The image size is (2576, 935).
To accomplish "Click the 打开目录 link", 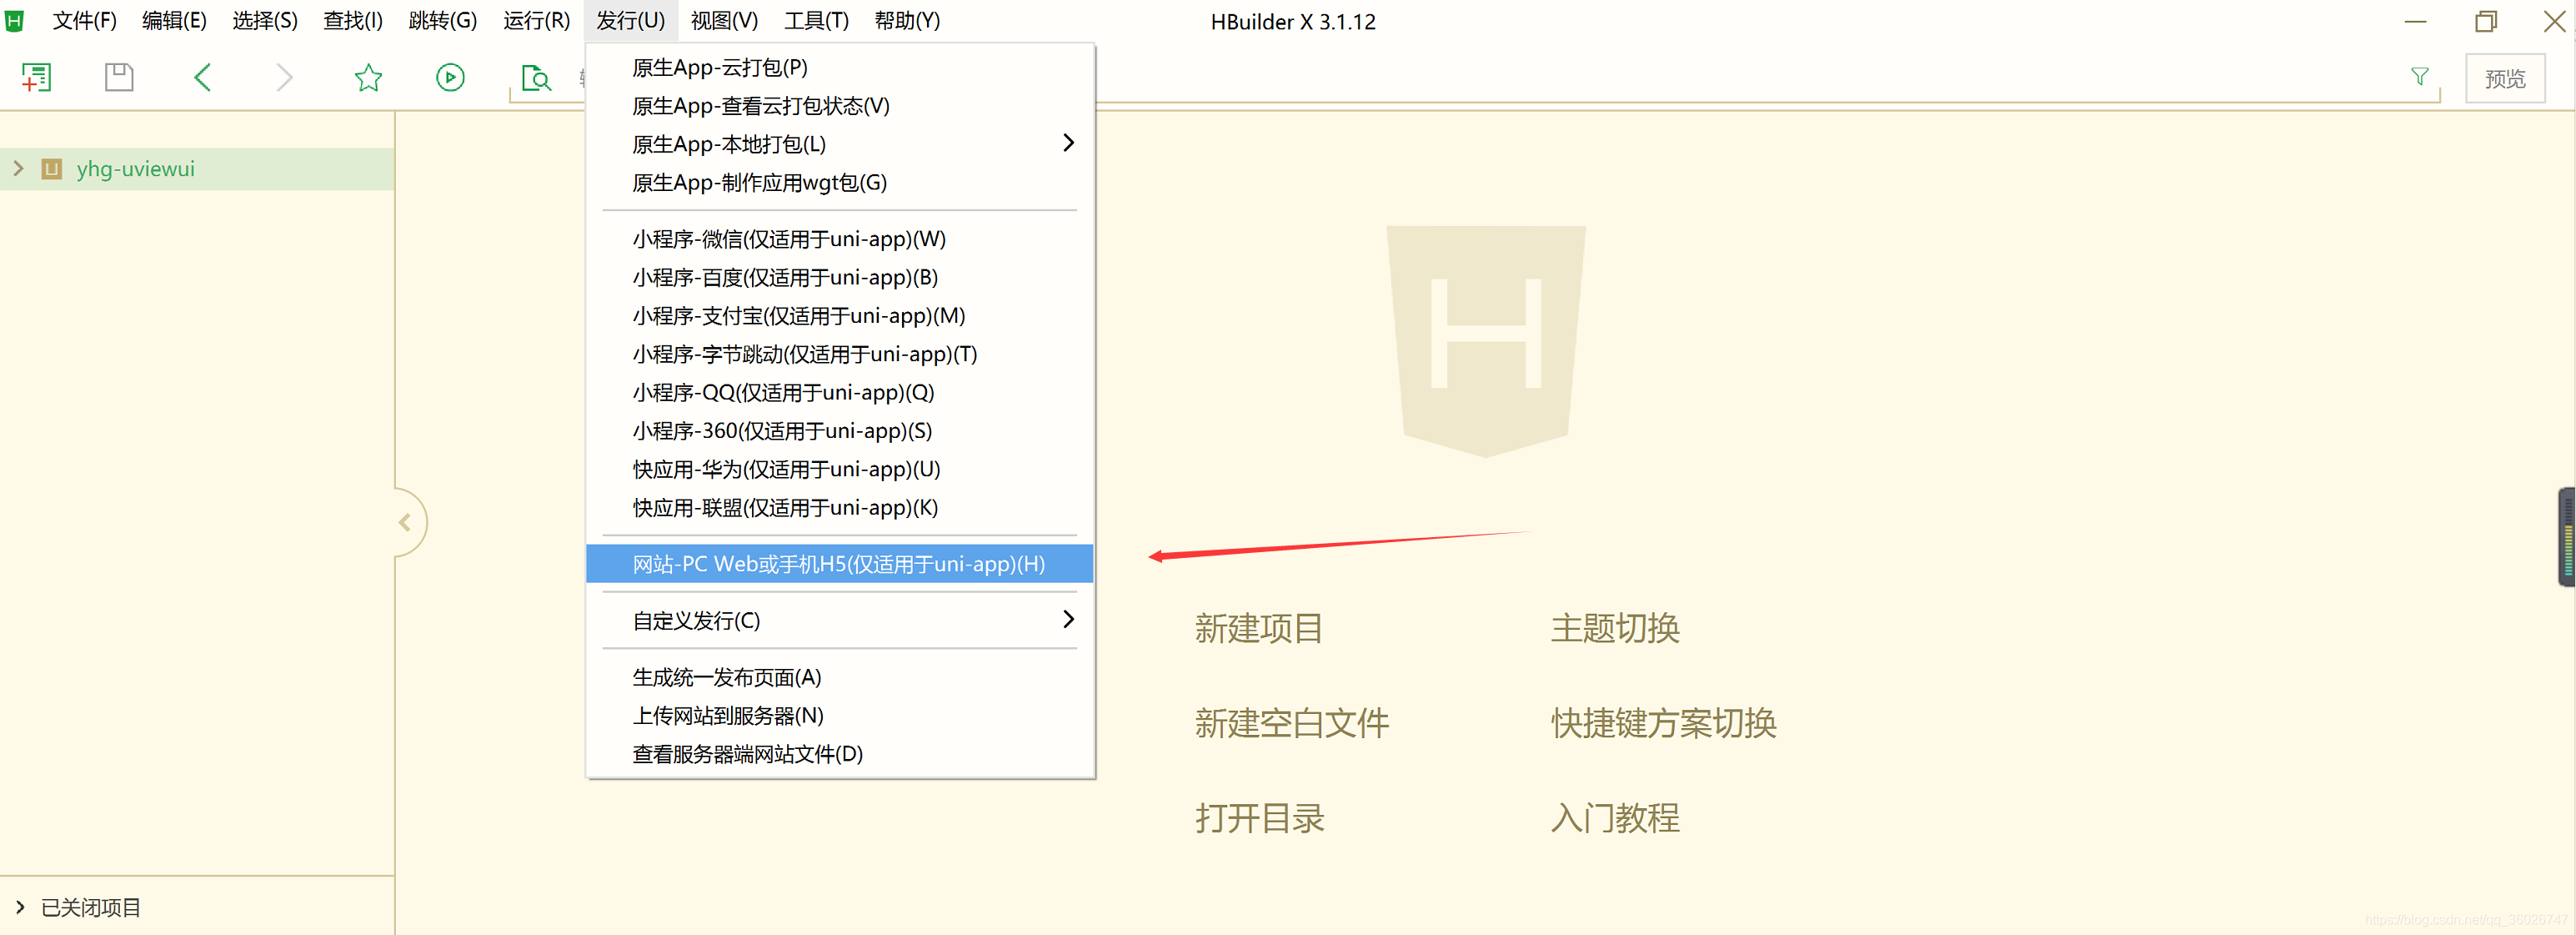I will 1259,818.
